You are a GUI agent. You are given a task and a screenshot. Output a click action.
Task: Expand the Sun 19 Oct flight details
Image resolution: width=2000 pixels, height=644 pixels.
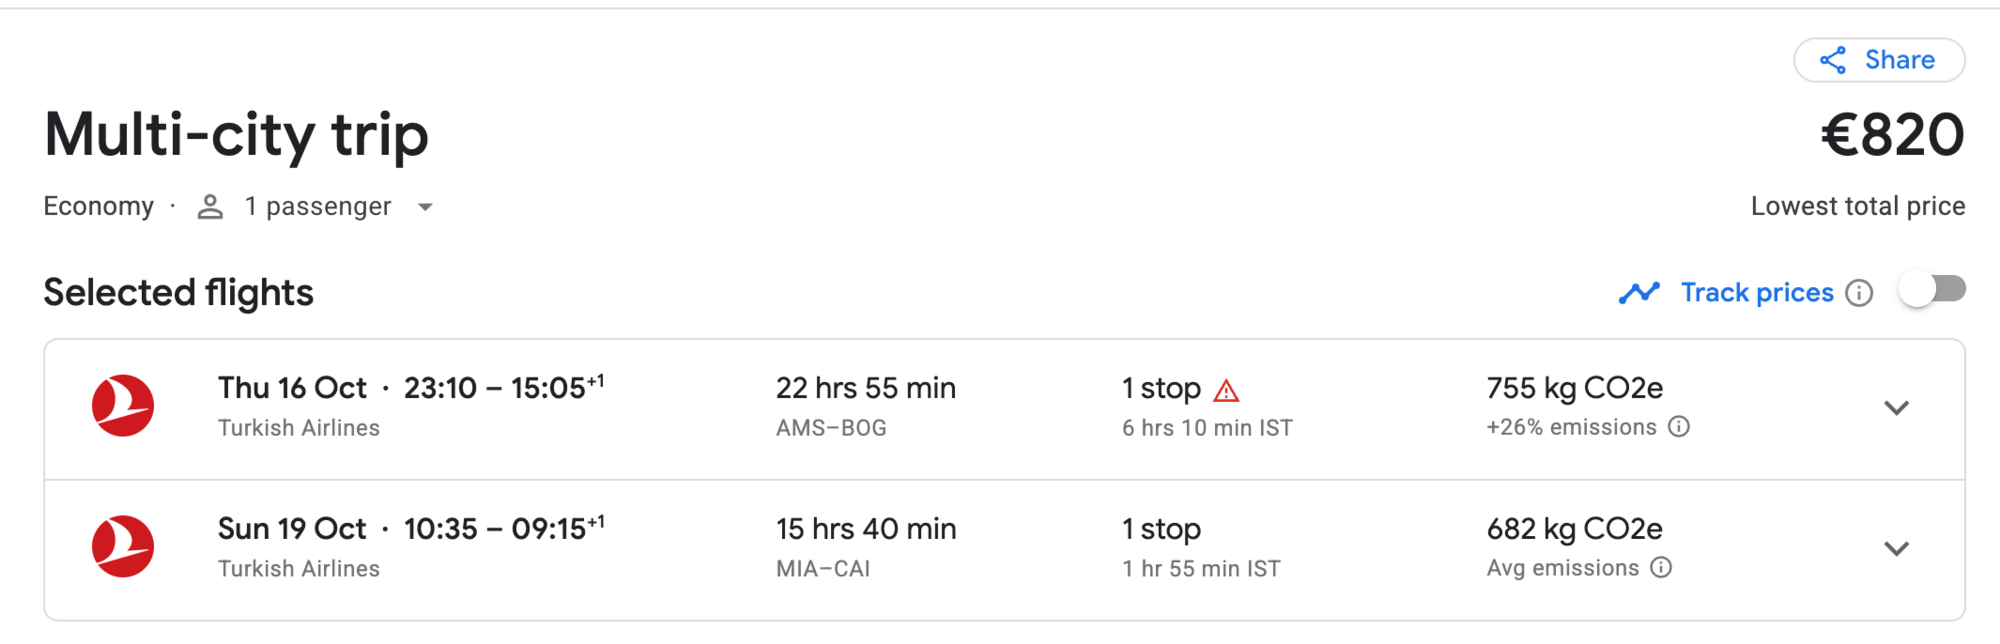(x=1896, y=549)
